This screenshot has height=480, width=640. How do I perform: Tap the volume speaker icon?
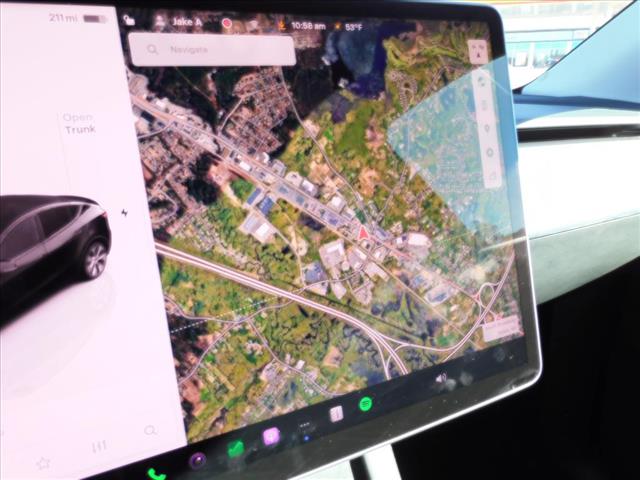[x=440, y=378]
